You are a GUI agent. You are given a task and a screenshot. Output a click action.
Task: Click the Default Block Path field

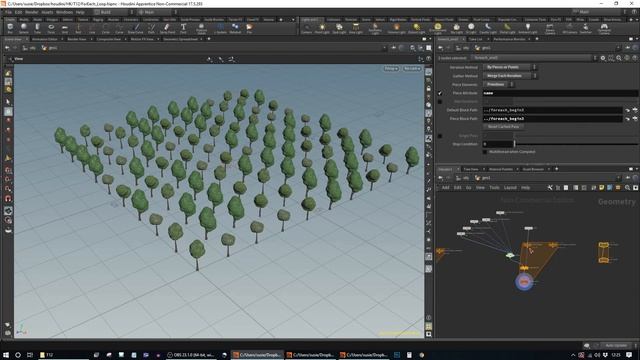(x=552, y=110)
